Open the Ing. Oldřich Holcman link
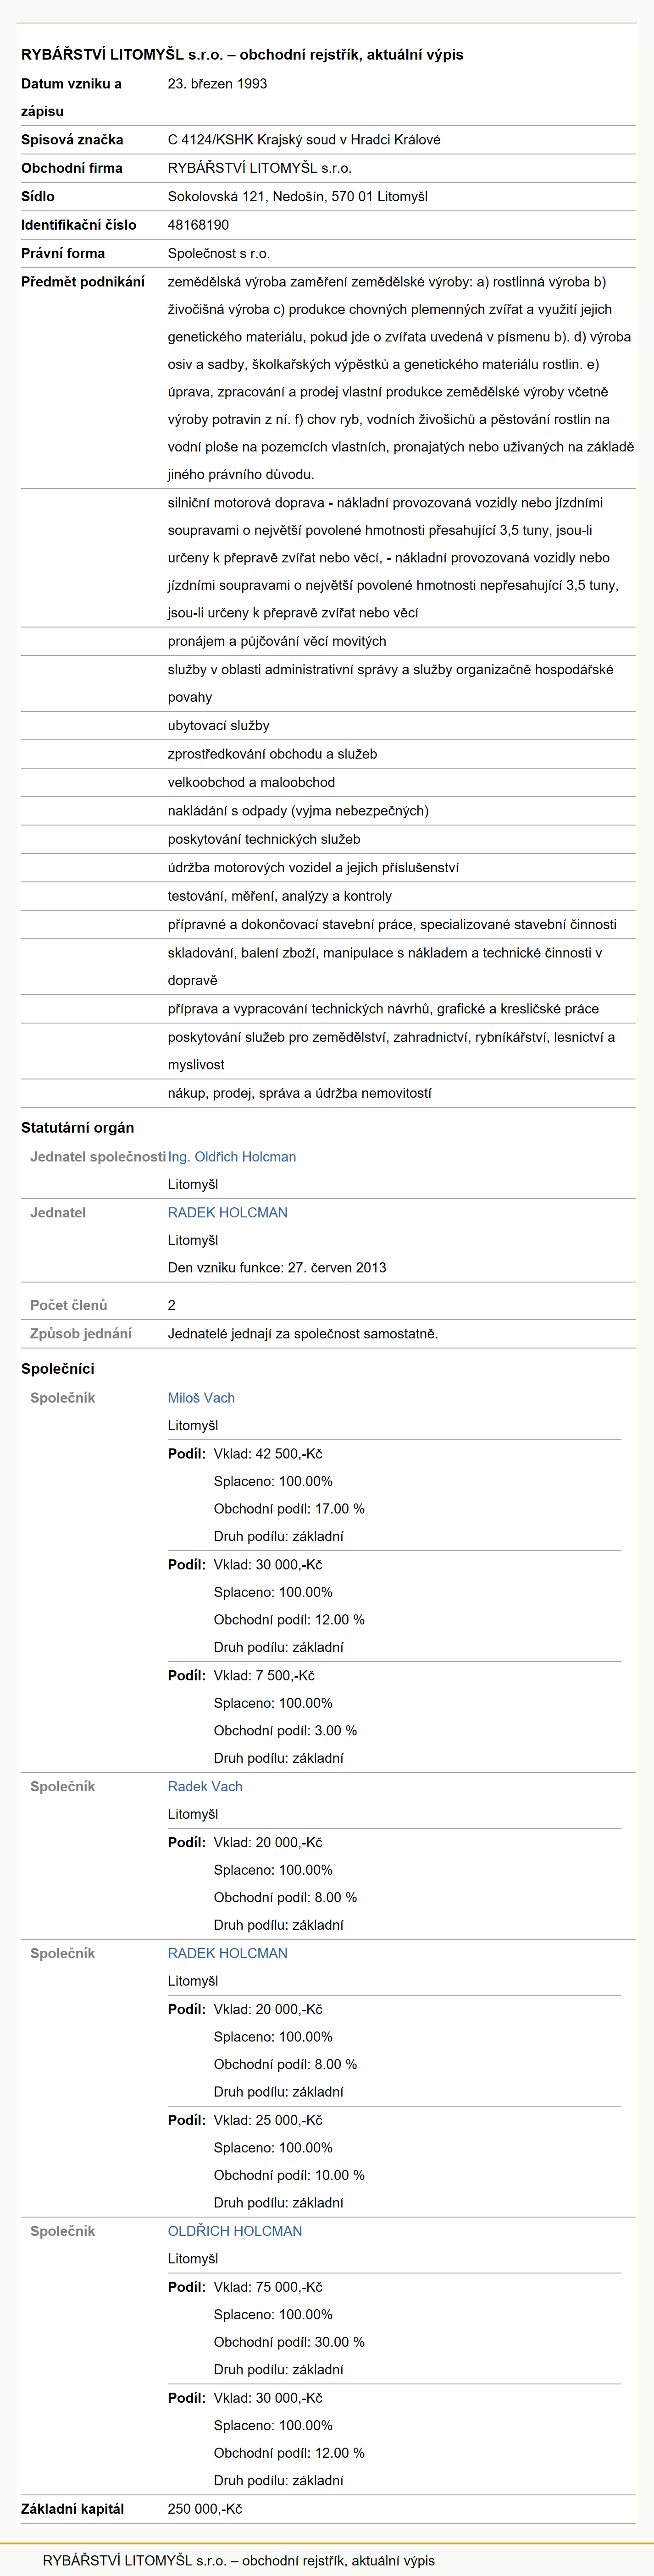 (x=232, y=1156)
